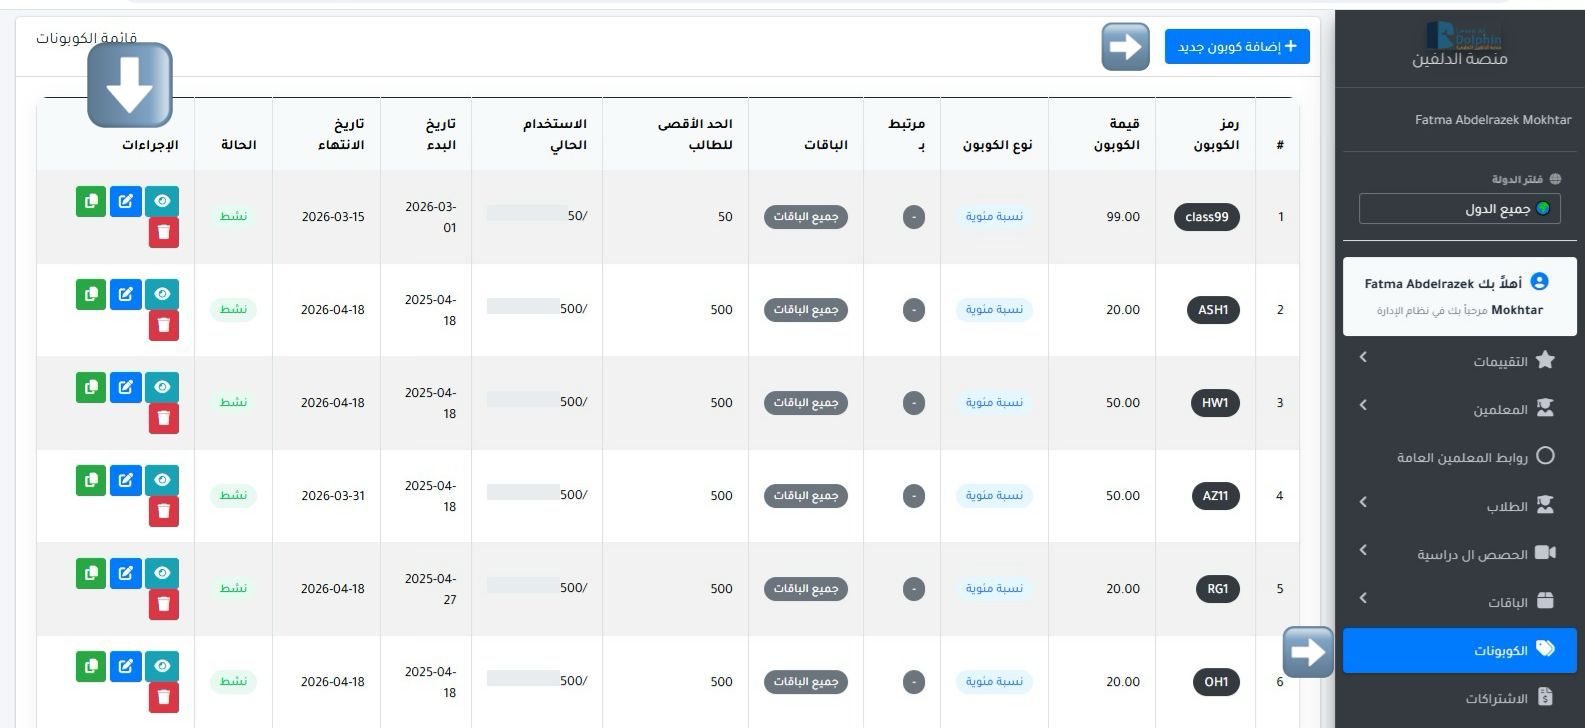Expand the التقييمات sidebar section
The image size is (1585, 728).
coord(1459,360)
